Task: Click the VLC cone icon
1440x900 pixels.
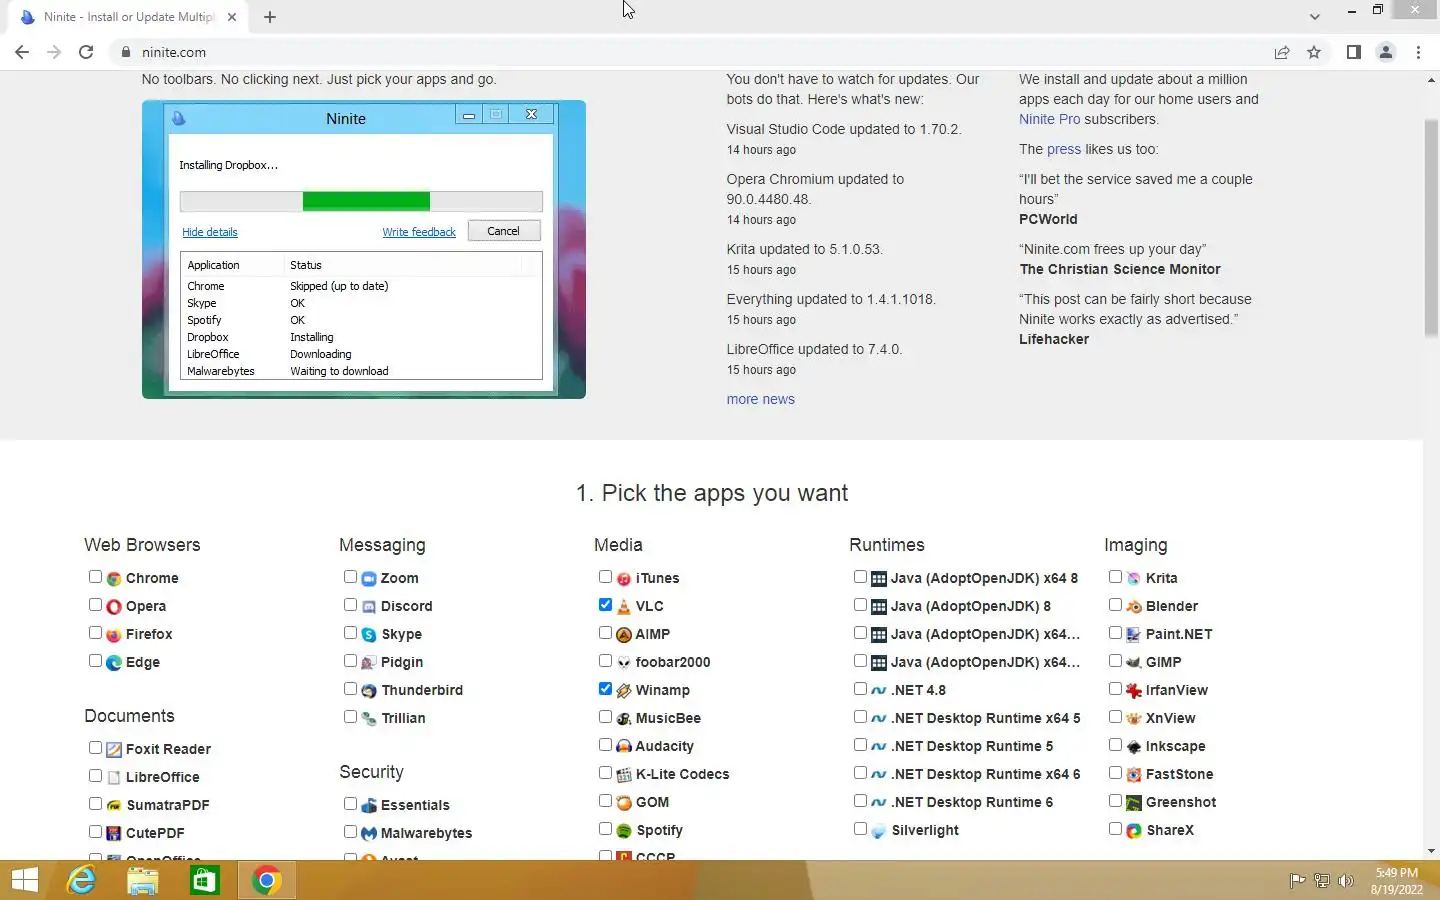Action: [x=624, y=606]
